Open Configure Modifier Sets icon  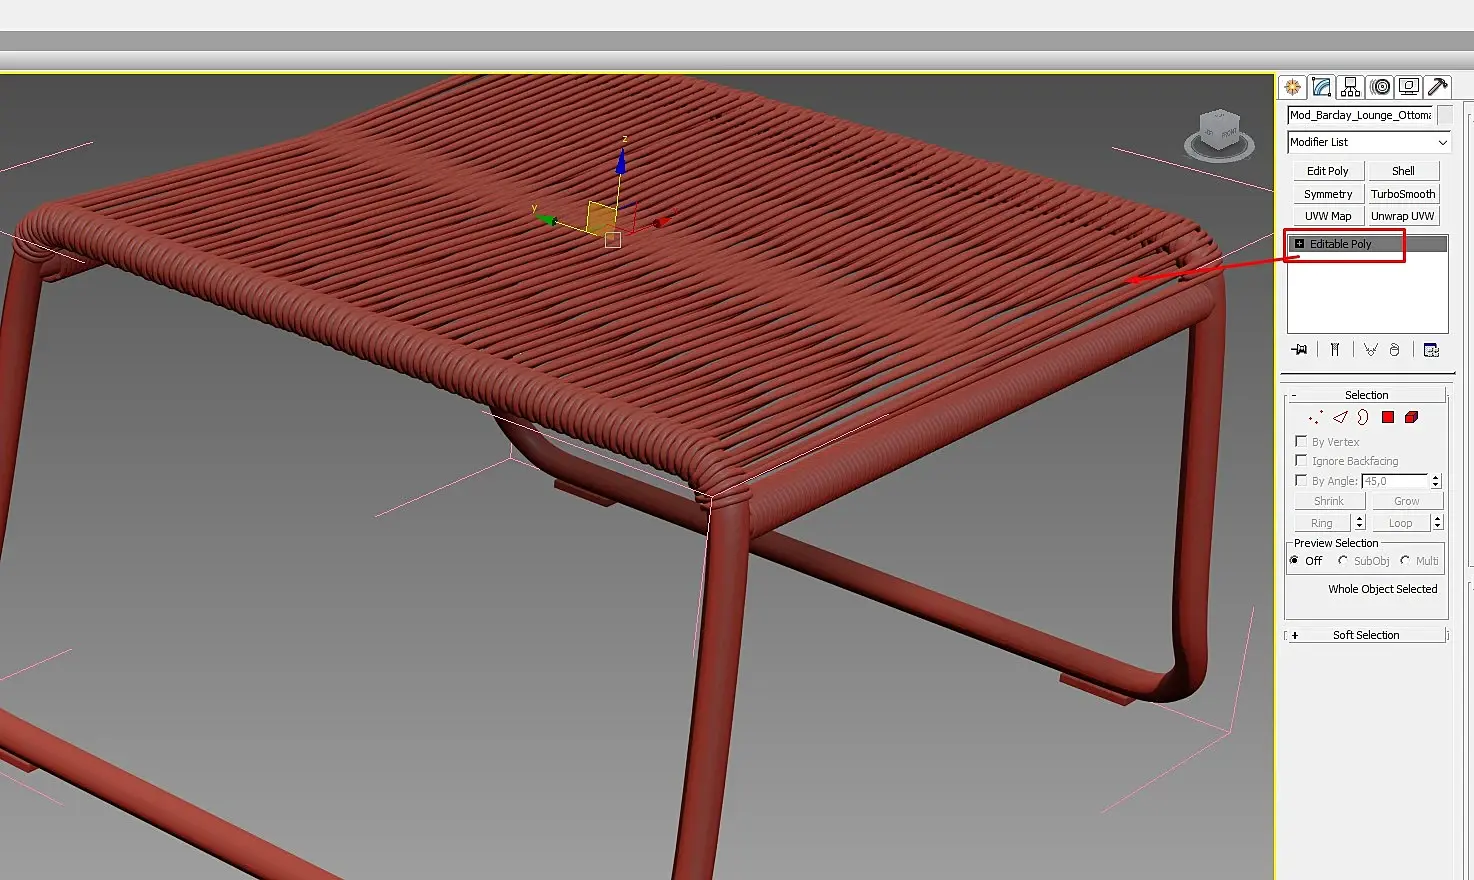(1431, 350)
